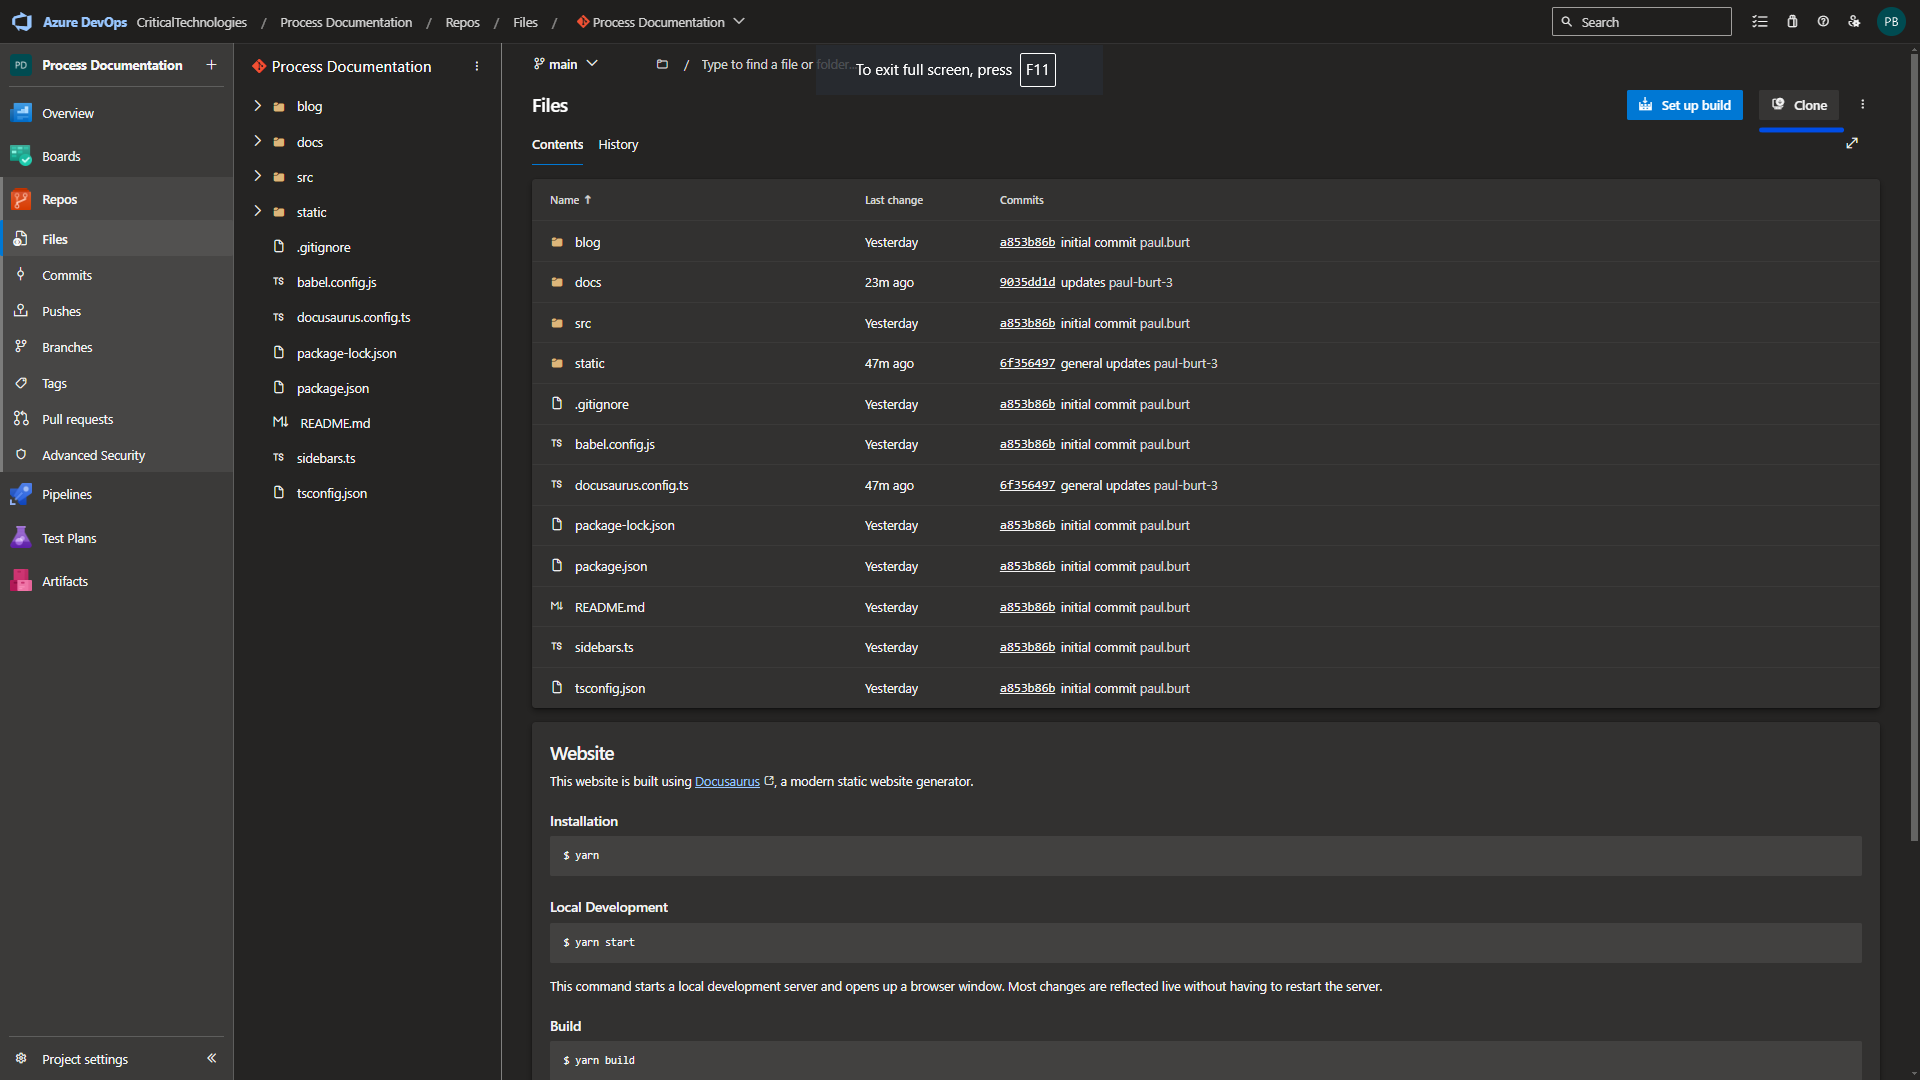Screen dimensions: 1920x1080
Task: Open the Boards section icon
Action: [21, 156]
